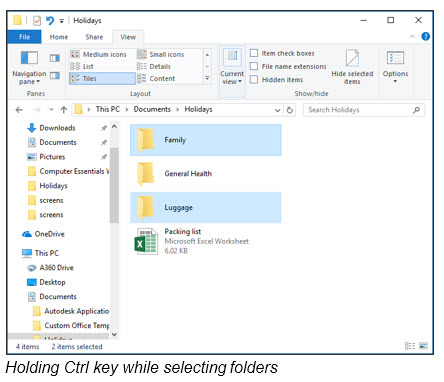Select the Luggage folder
Screen dimensions: 444x382
[206, 207]
